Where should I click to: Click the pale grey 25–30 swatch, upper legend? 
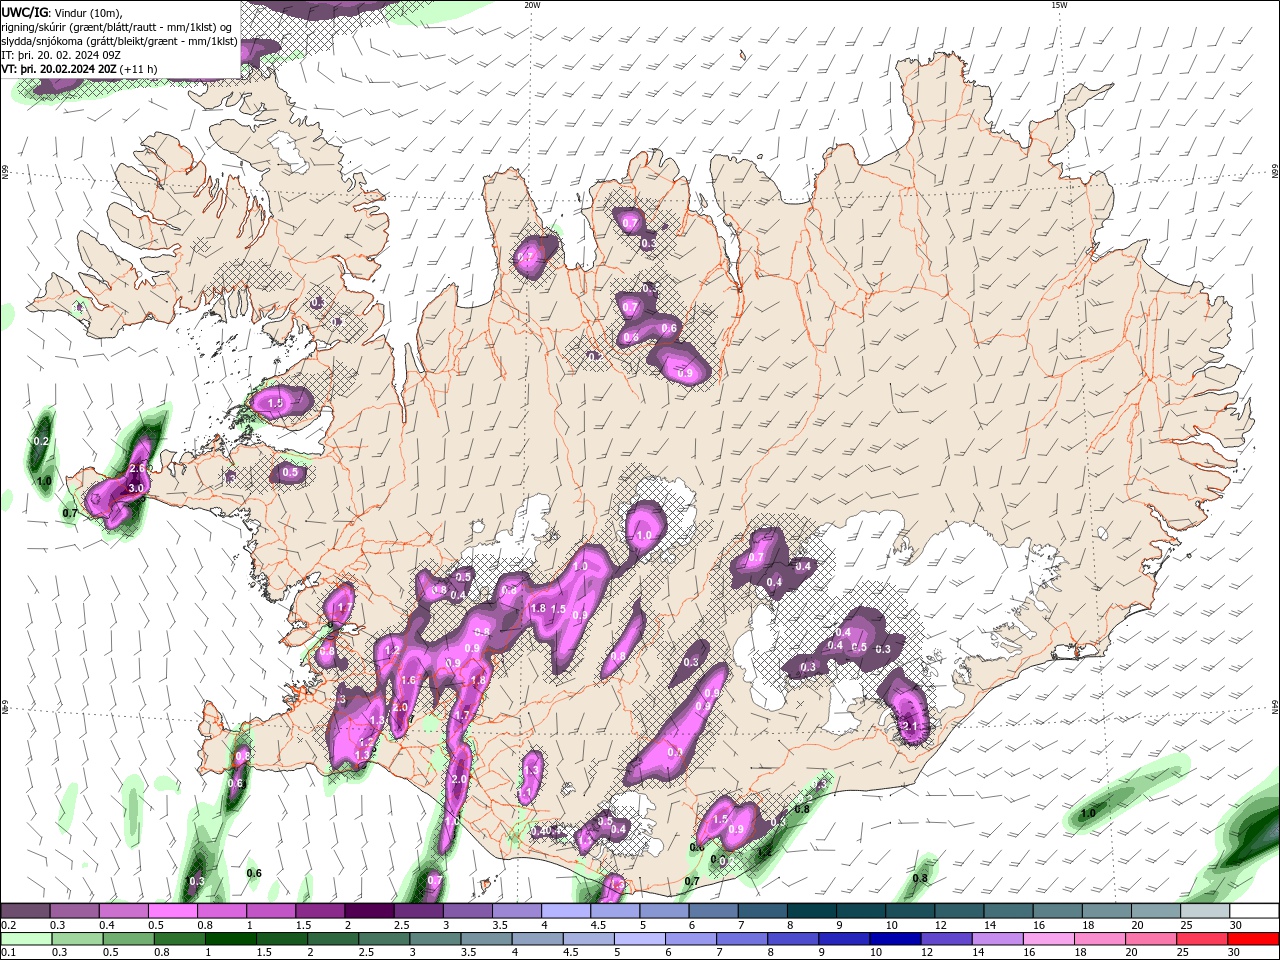click(1205, 911)
